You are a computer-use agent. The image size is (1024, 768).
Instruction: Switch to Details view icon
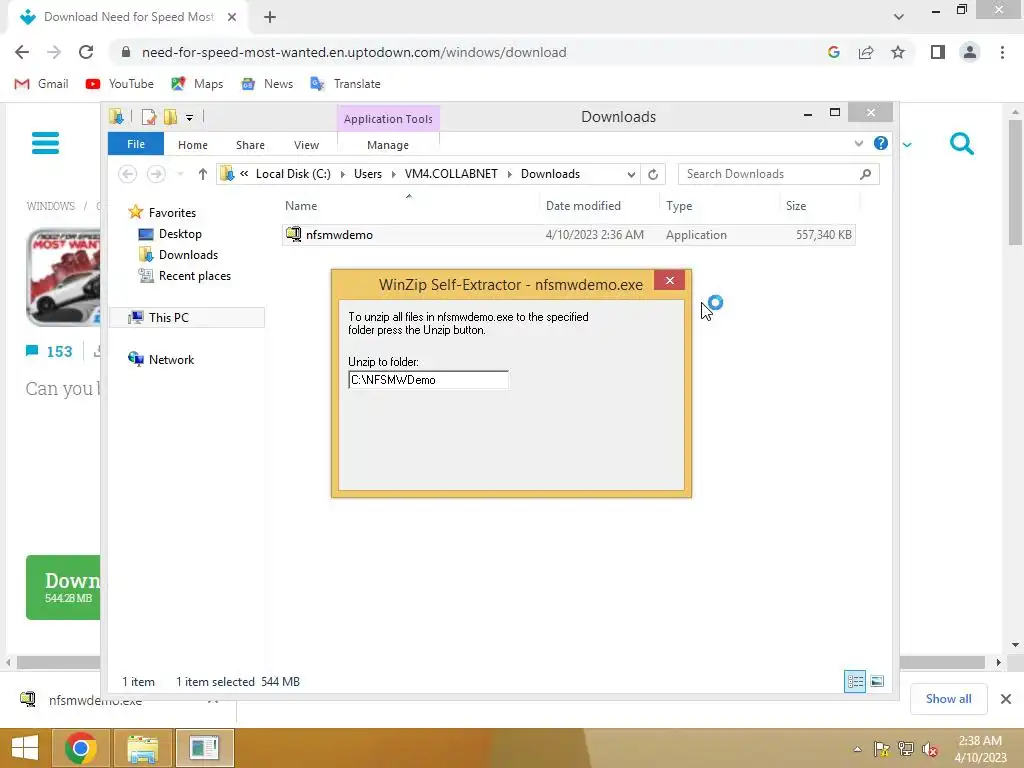pyautogui.click(x=855, y=681)
